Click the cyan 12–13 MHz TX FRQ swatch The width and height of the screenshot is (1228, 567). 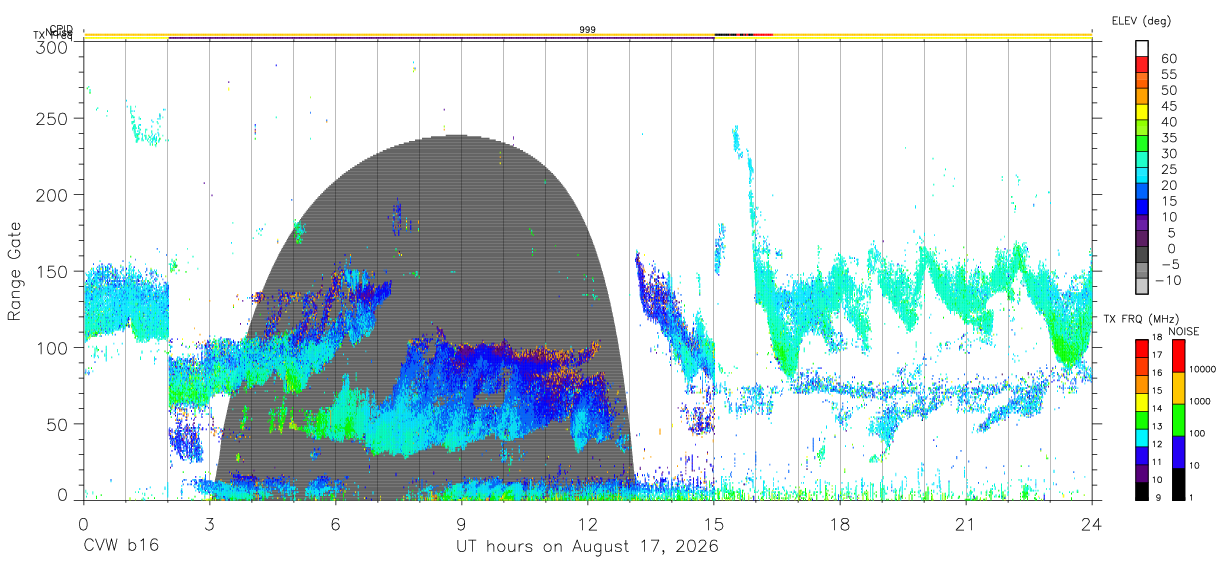(1141, 437)
